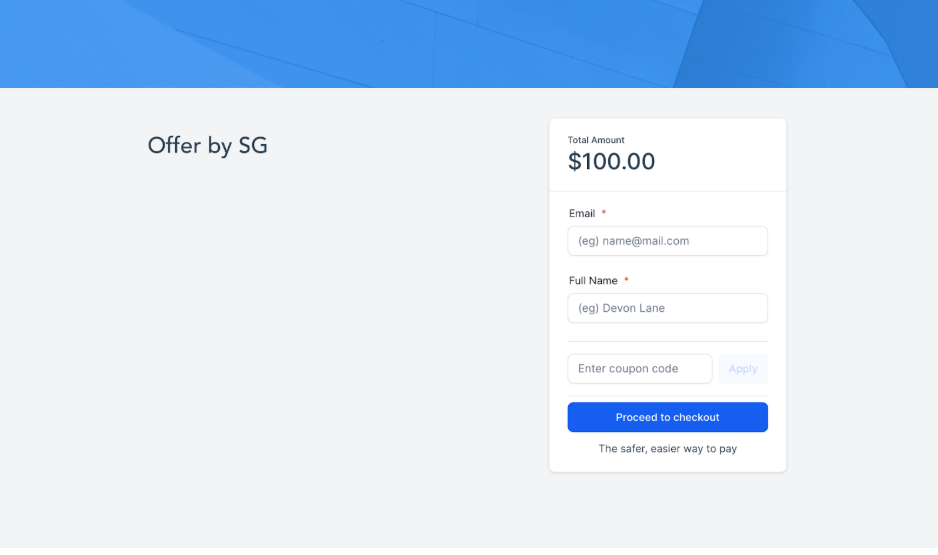This screenshot has height=555, width=938.
Task: Click the divider line above the coupon field
Action: coord(667,342)
